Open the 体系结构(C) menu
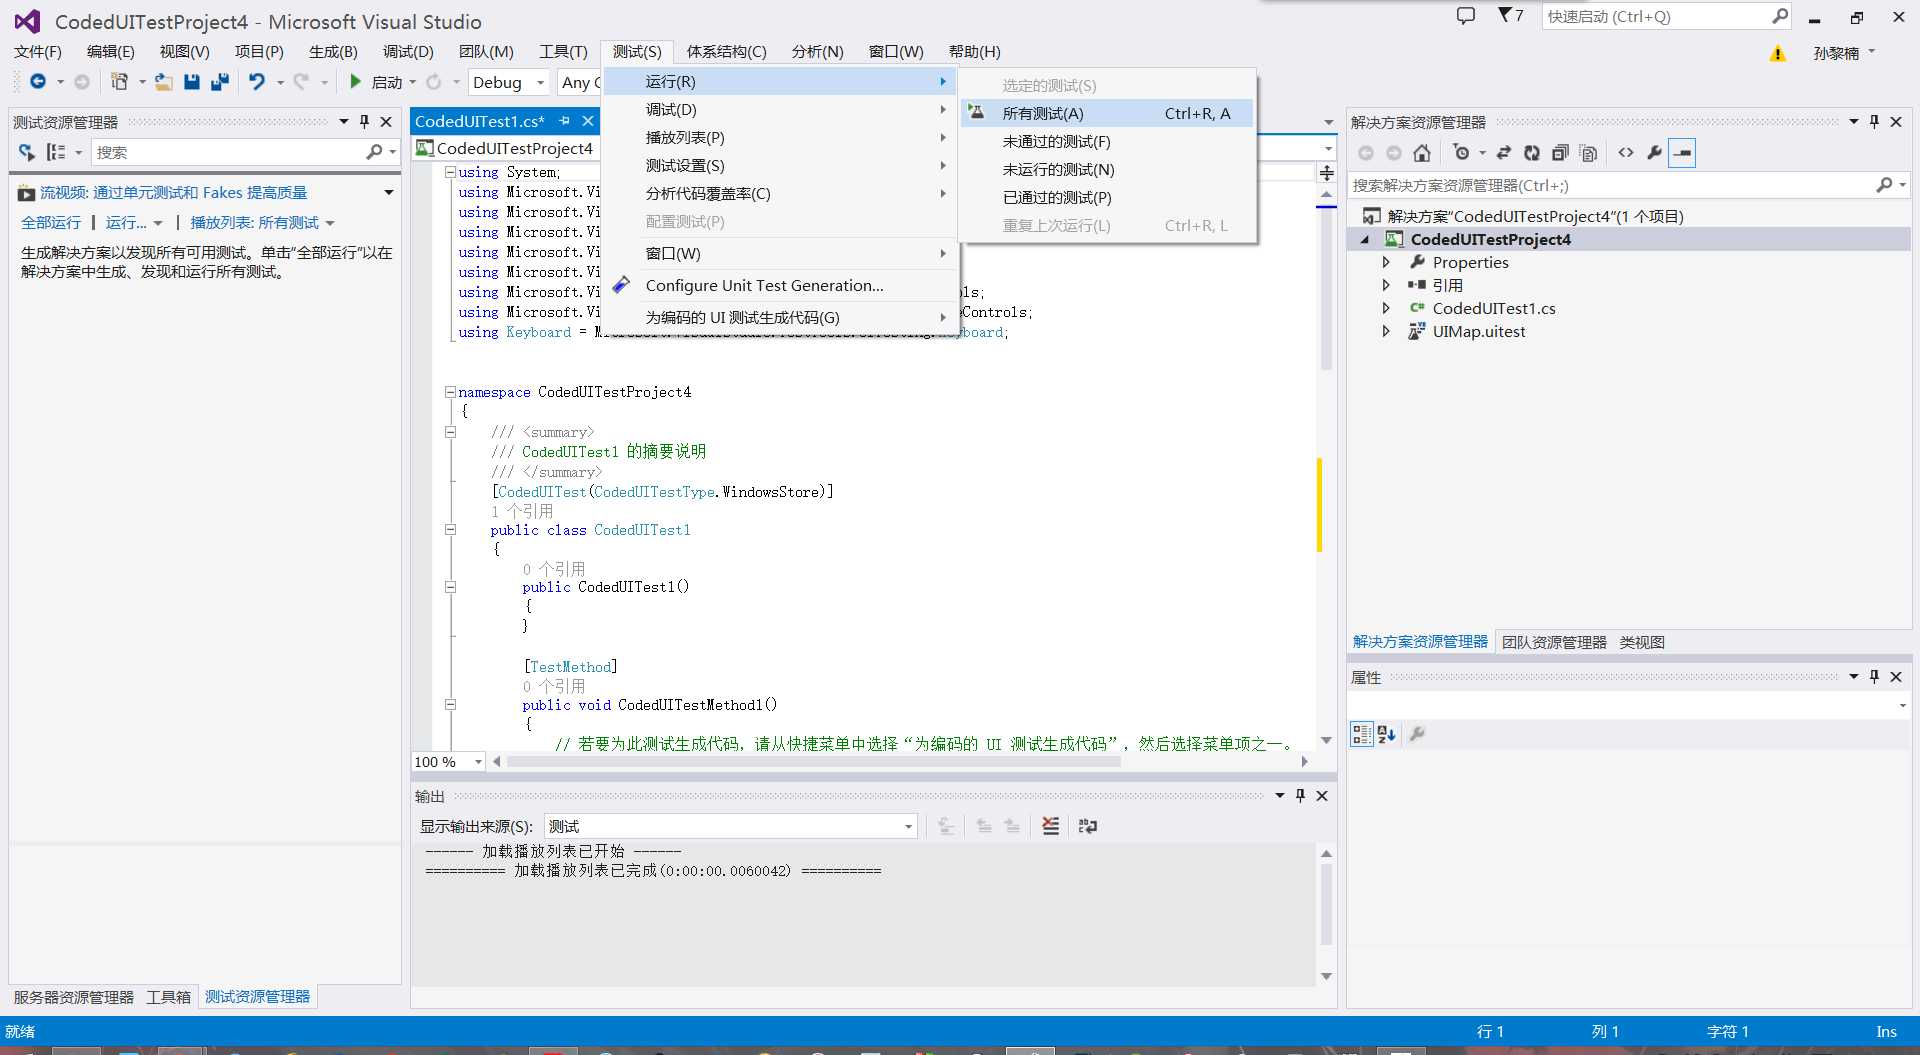 tap(726, 51)
